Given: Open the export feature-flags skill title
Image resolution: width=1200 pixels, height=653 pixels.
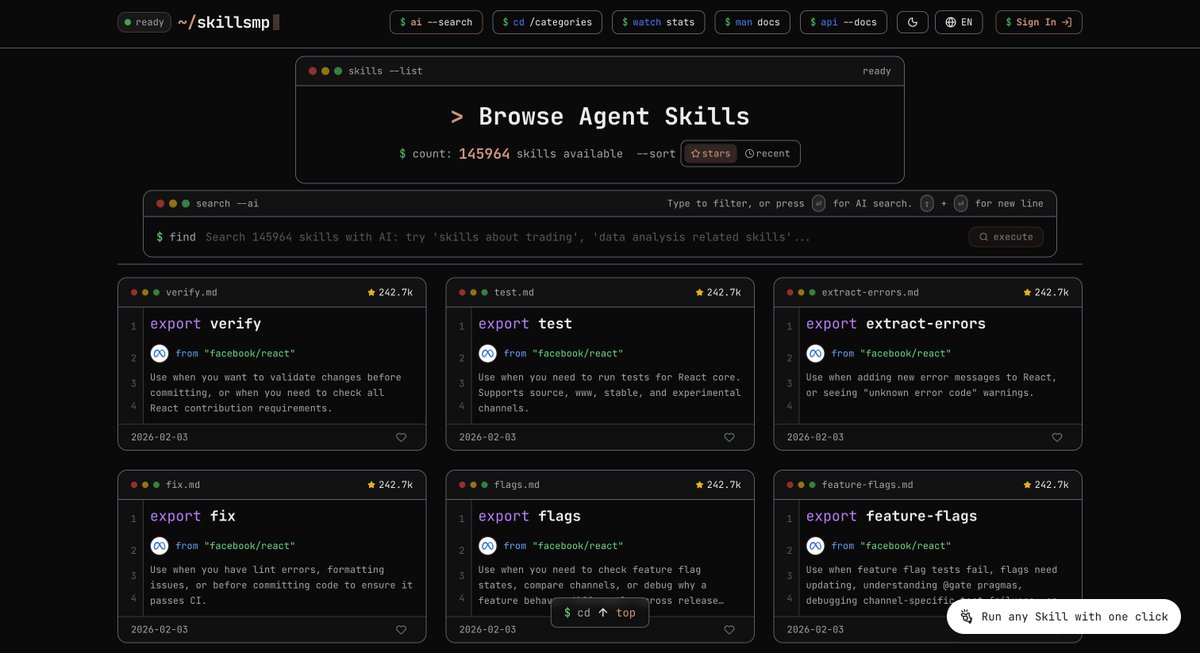Looking at the screenshot, I should click(892, 517).
